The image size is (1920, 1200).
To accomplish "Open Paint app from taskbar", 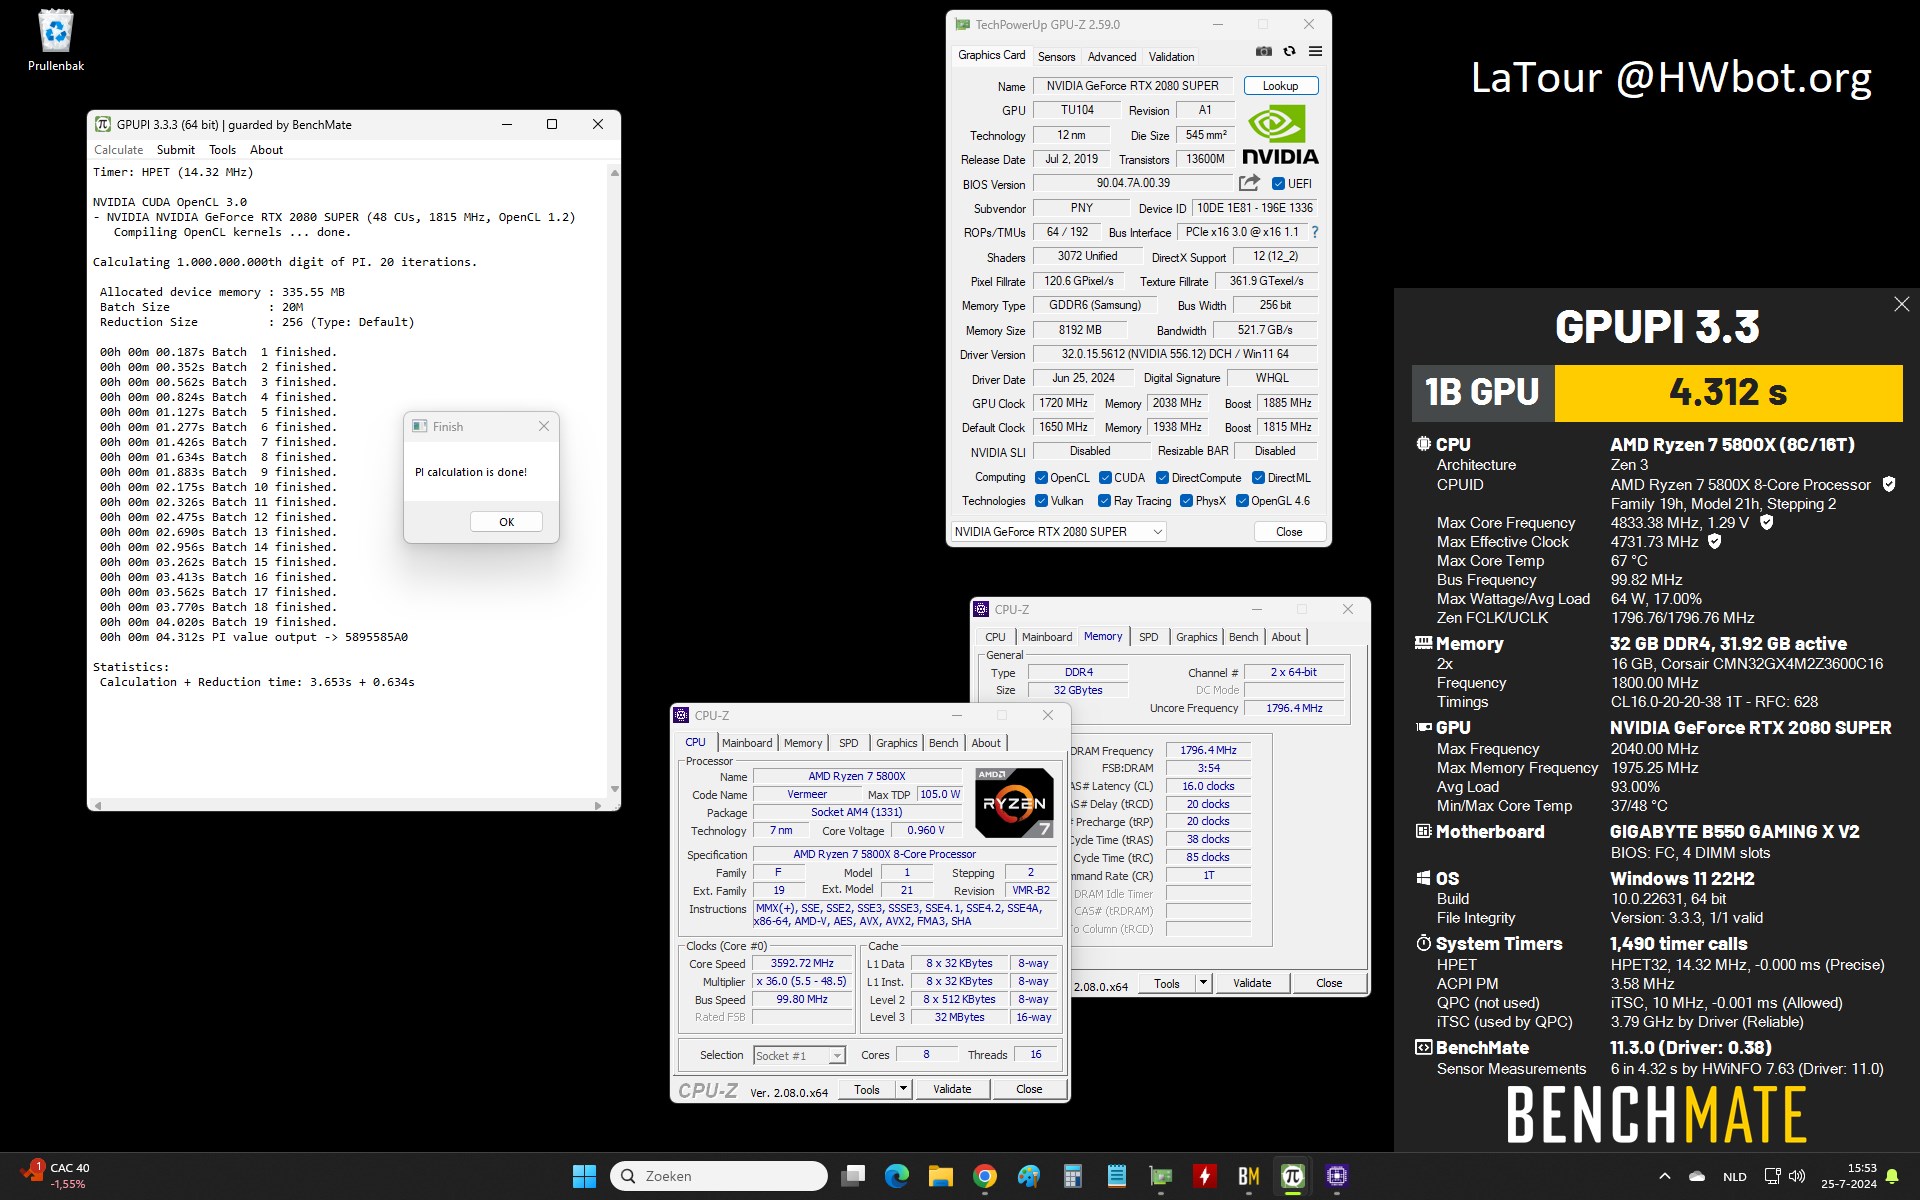I will (1029, 1176).
